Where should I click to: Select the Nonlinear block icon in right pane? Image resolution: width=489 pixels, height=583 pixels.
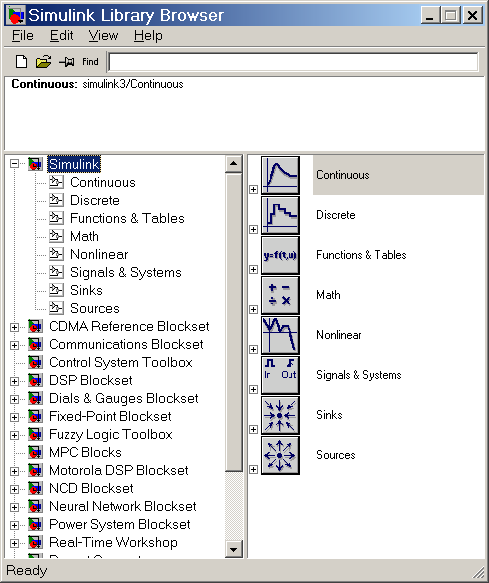click(x=280, y=335)
